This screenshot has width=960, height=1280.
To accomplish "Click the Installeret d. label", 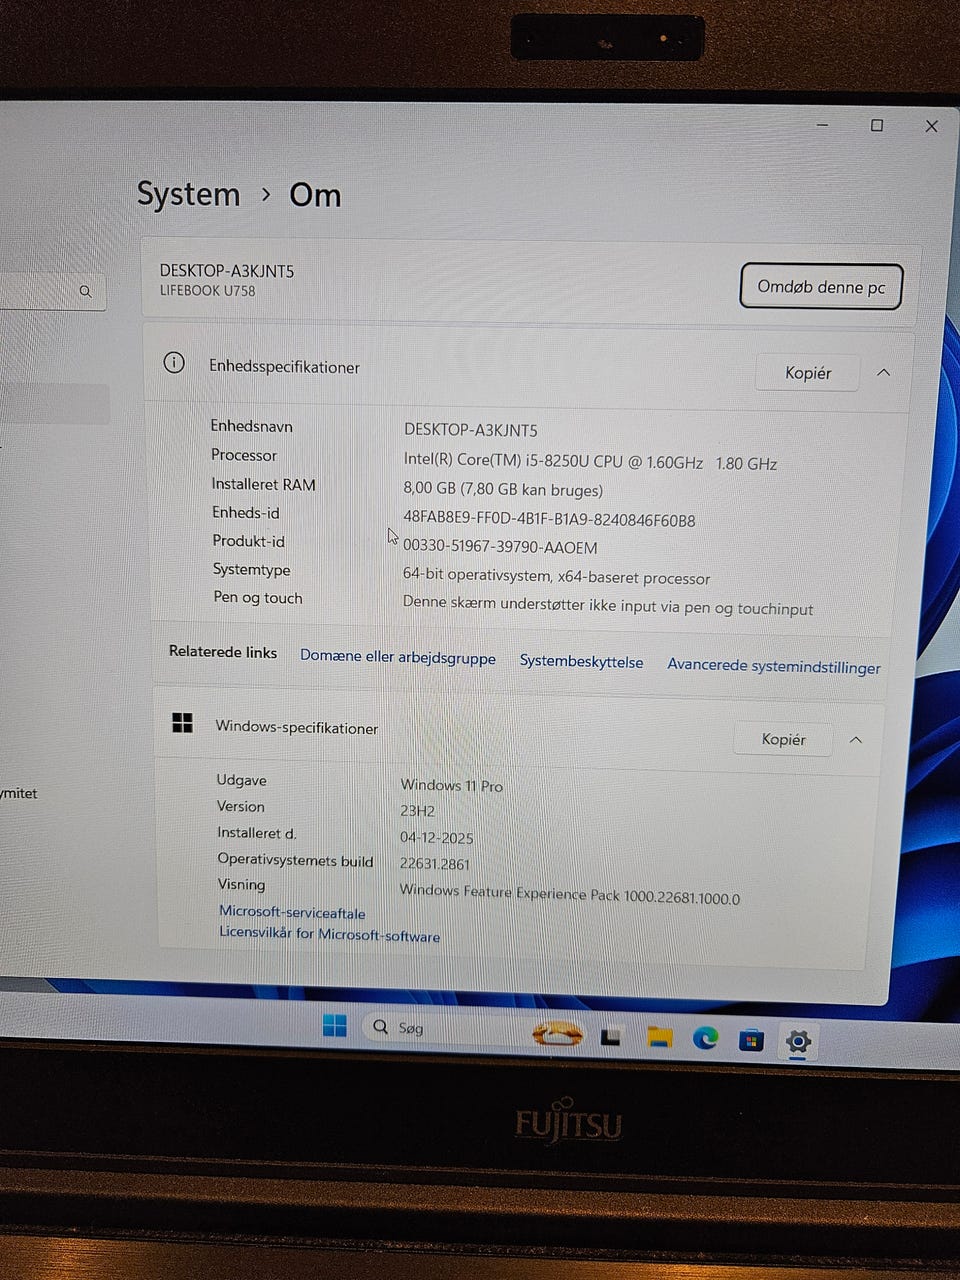I will [x=257, y=832].
